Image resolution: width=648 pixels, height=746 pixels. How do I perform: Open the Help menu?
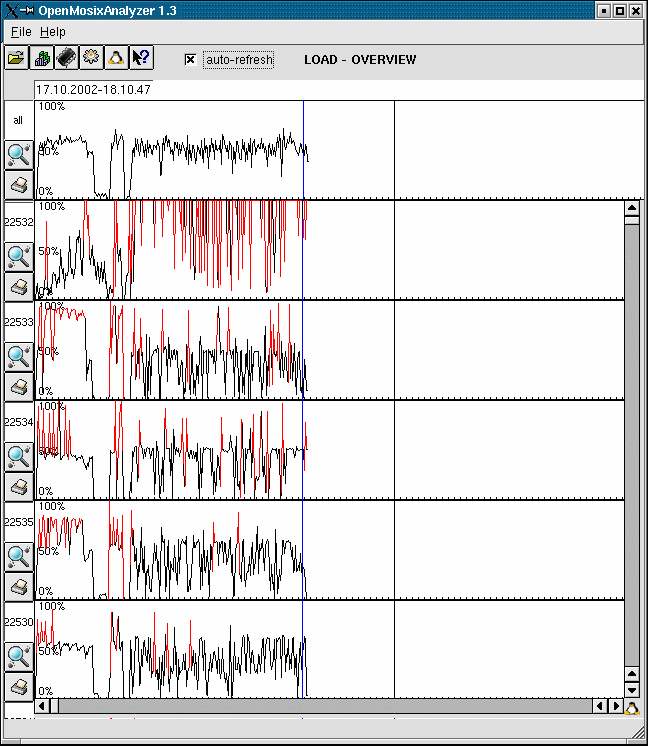coord(52,32)
